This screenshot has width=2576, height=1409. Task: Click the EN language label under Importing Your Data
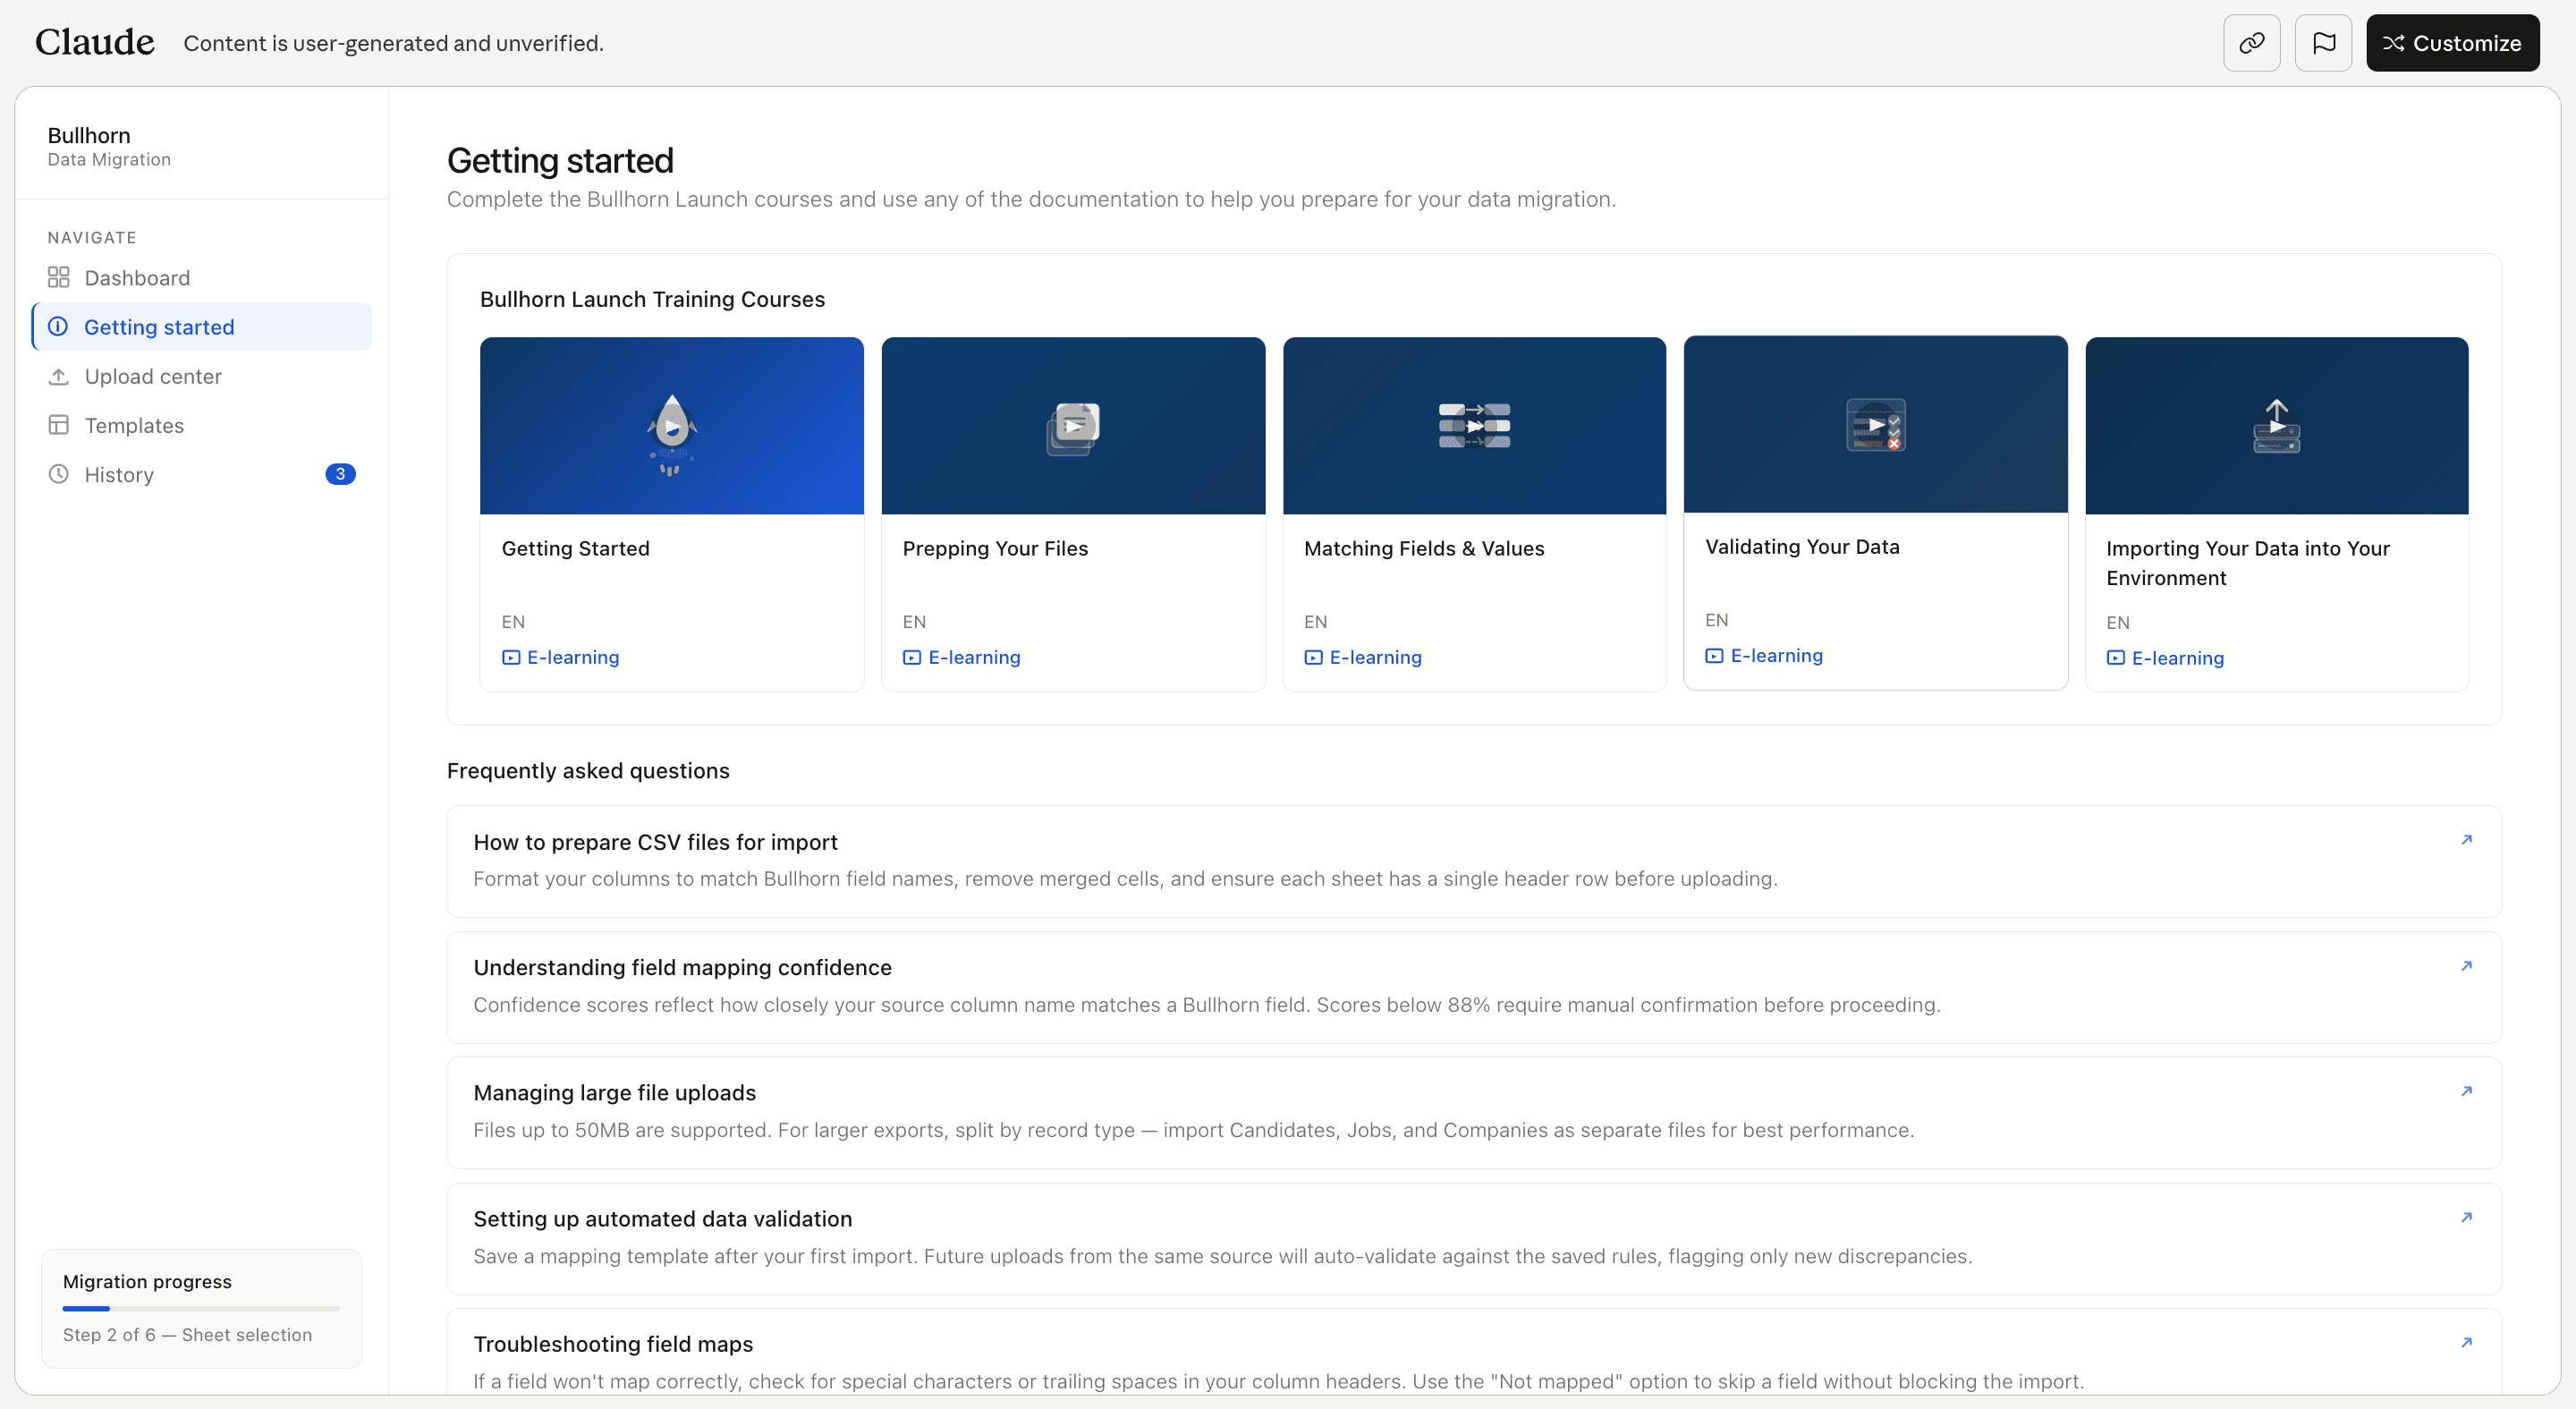[2118, 623]
